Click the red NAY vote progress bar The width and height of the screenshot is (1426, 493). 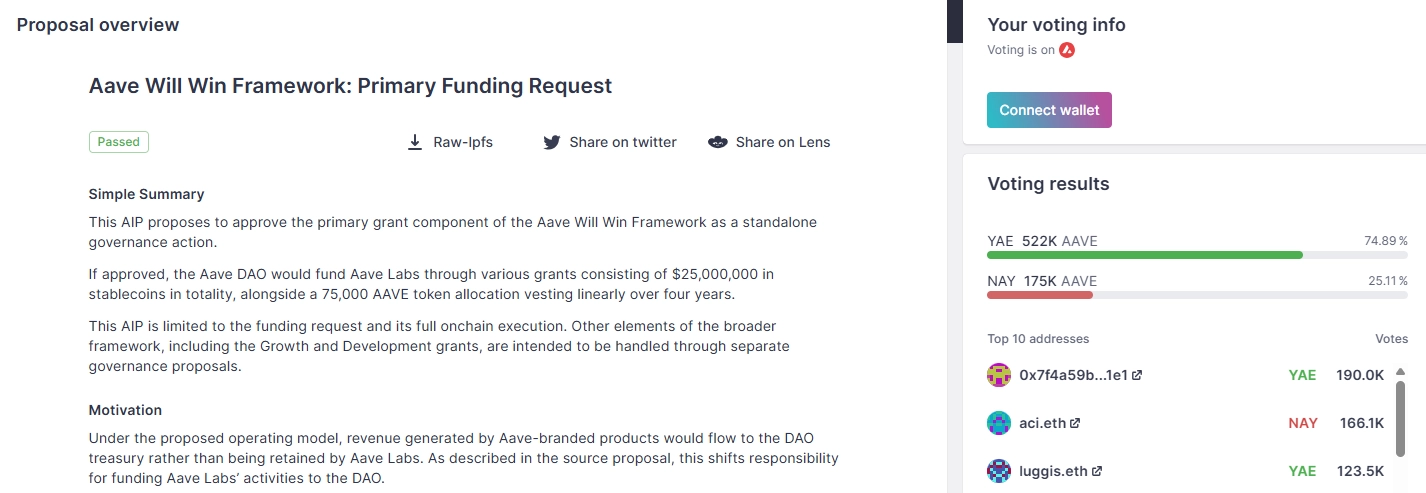click(x=1040, y=295)
